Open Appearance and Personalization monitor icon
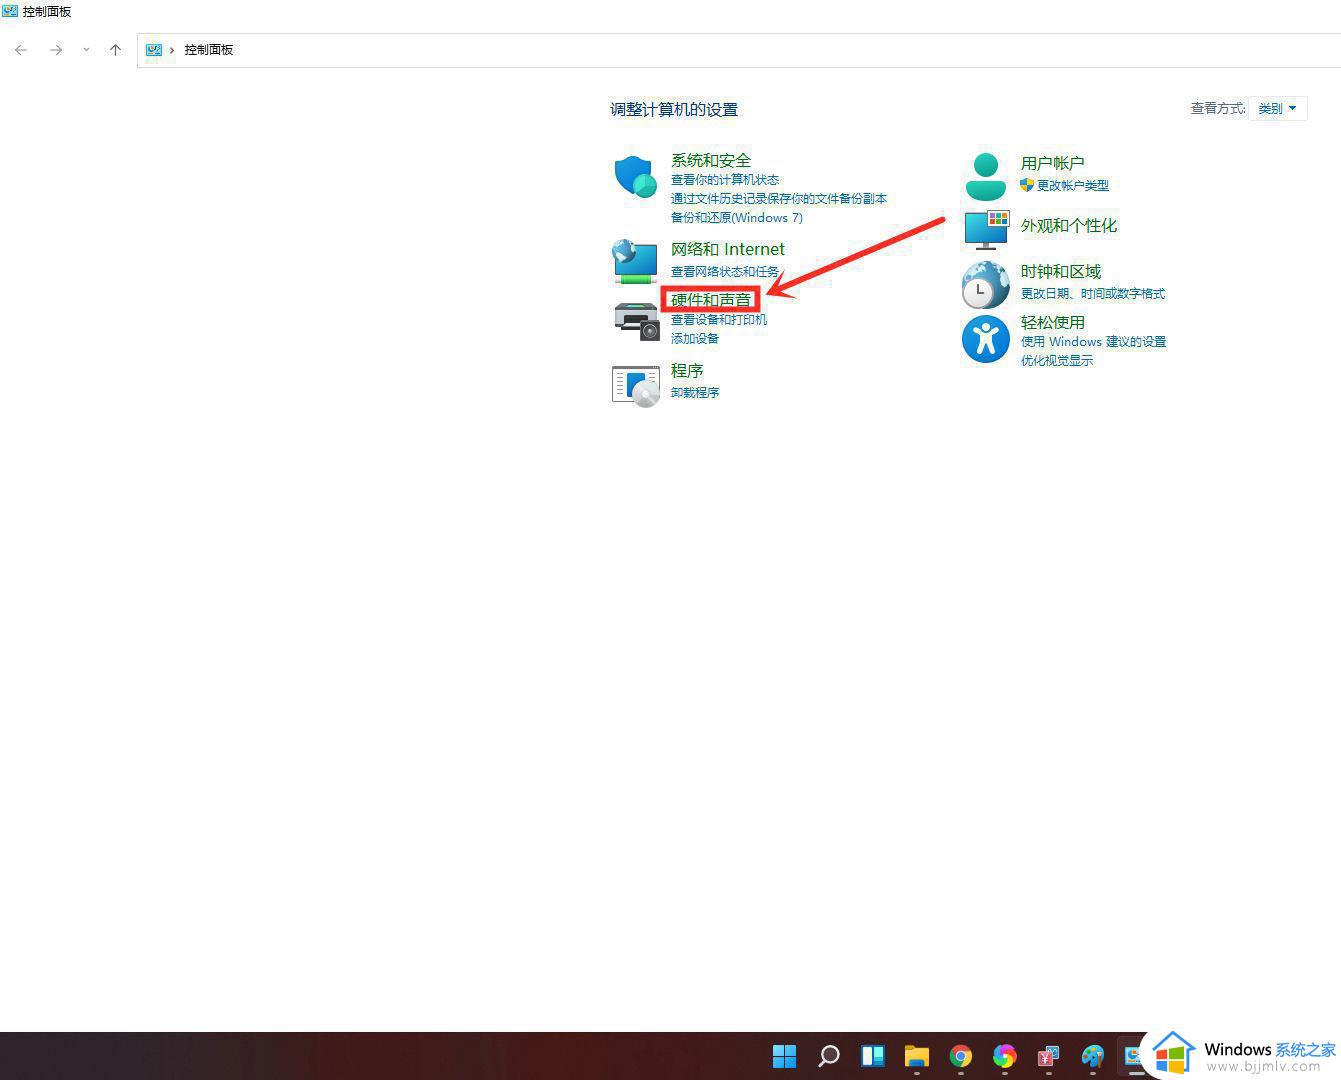Screen dimensions: 1341x1080 point(987,229)
